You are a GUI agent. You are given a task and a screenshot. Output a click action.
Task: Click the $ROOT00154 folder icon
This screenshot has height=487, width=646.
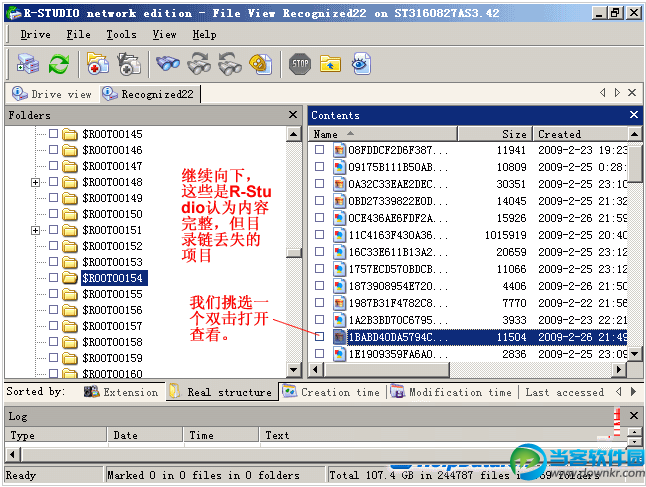coord(70,278)
